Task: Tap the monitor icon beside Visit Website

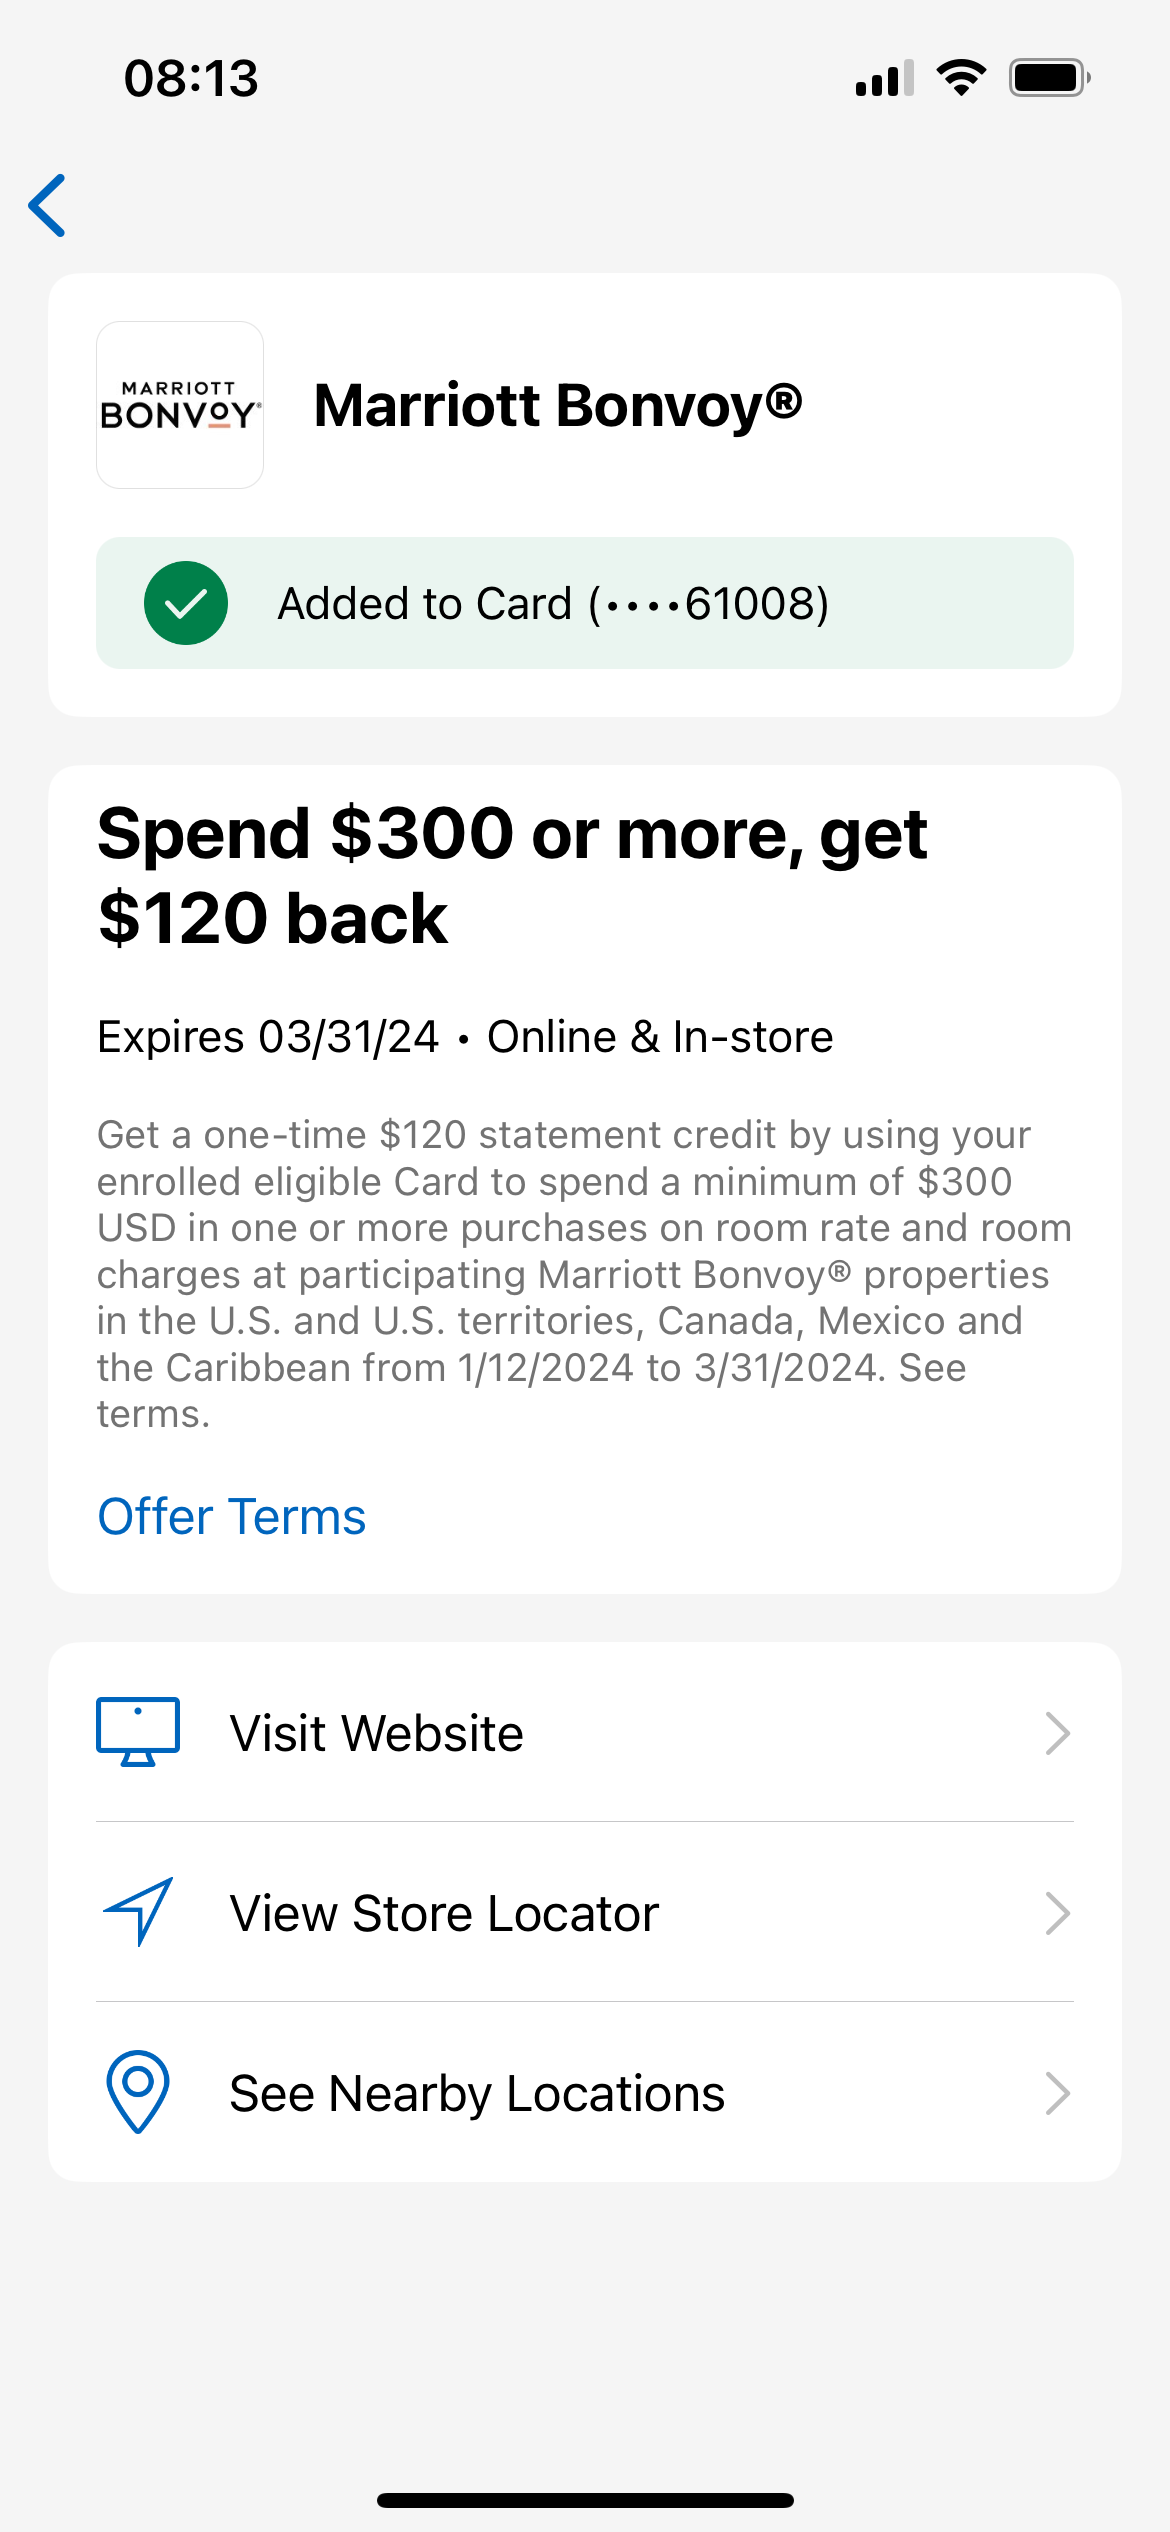Action: pyautogui.click(x=138, y=1732)
